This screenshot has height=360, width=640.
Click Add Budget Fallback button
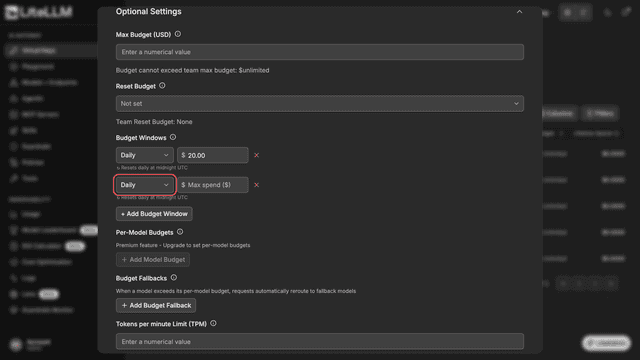[156, 305]
